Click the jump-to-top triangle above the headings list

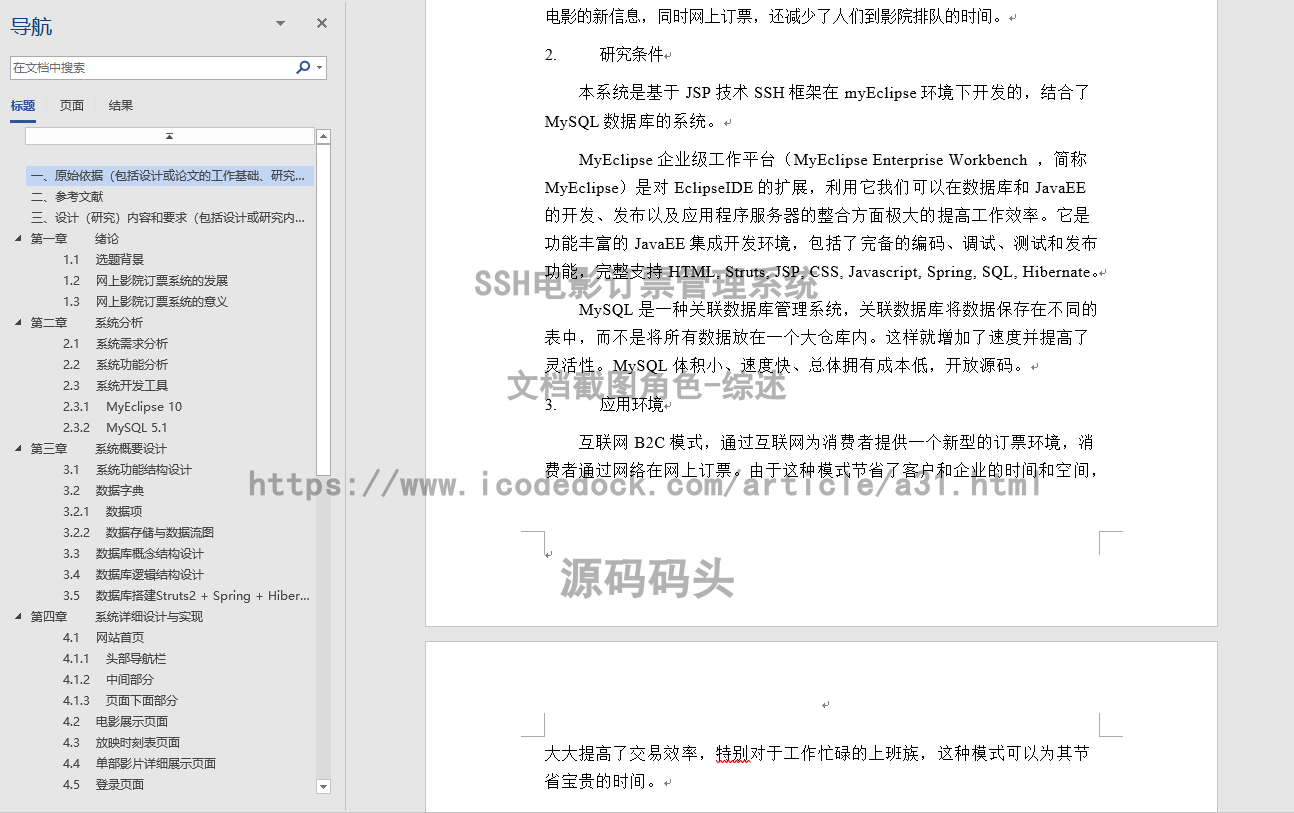pyautogui.click(x=170, y=135)
